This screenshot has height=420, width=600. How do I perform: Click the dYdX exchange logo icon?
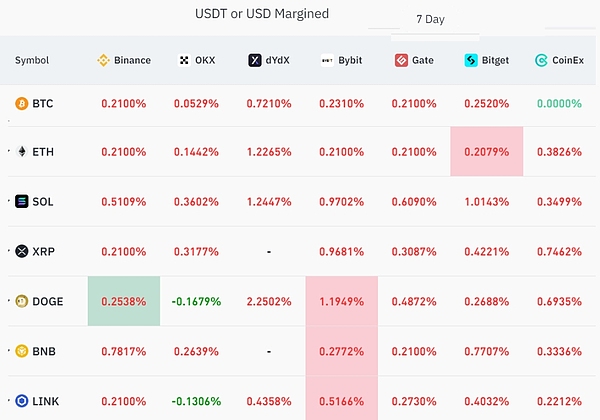point(255,60)
